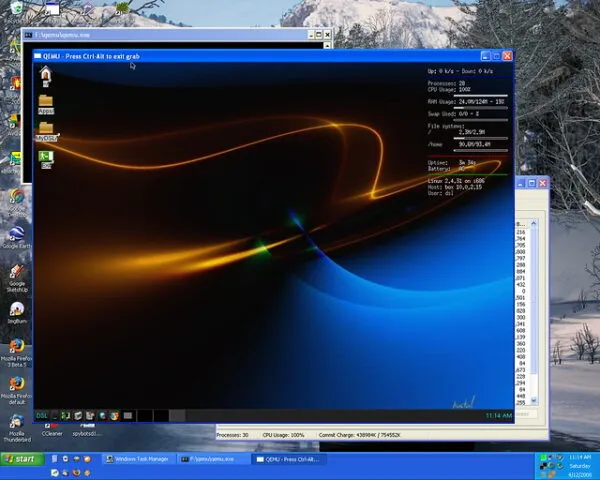The width and height of the screenshot is (600, 480).
Task: Open the file manager icon in DSL taskbar
Action: tap(78, 416)
